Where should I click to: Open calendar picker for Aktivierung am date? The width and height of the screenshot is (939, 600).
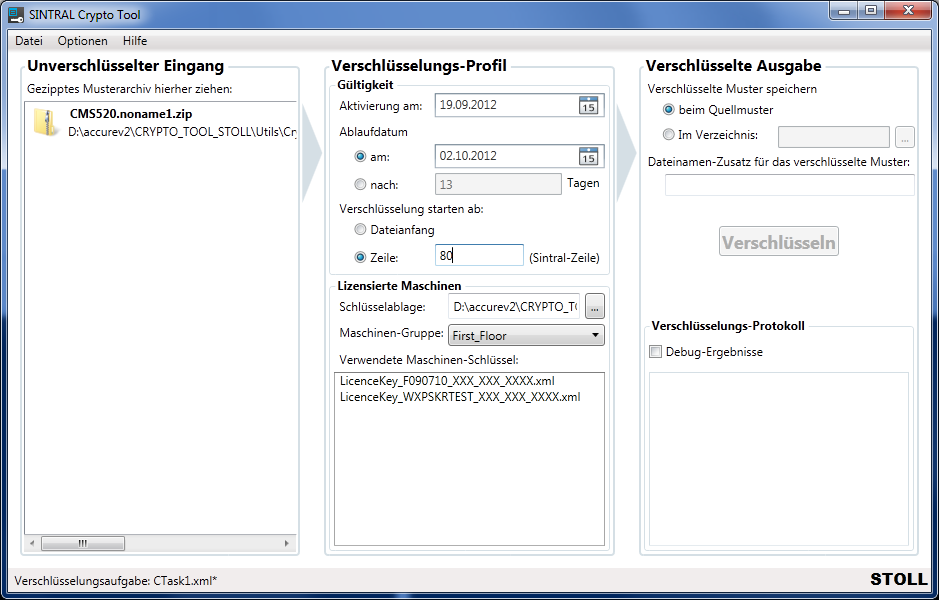click(588, 106)
